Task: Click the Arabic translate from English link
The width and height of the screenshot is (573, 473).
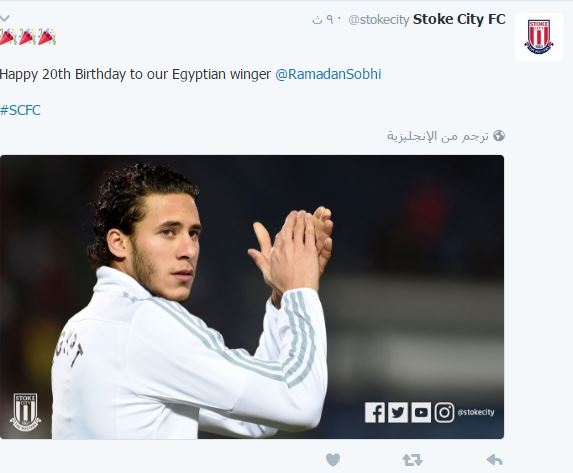Action: [x=438, y=136]
